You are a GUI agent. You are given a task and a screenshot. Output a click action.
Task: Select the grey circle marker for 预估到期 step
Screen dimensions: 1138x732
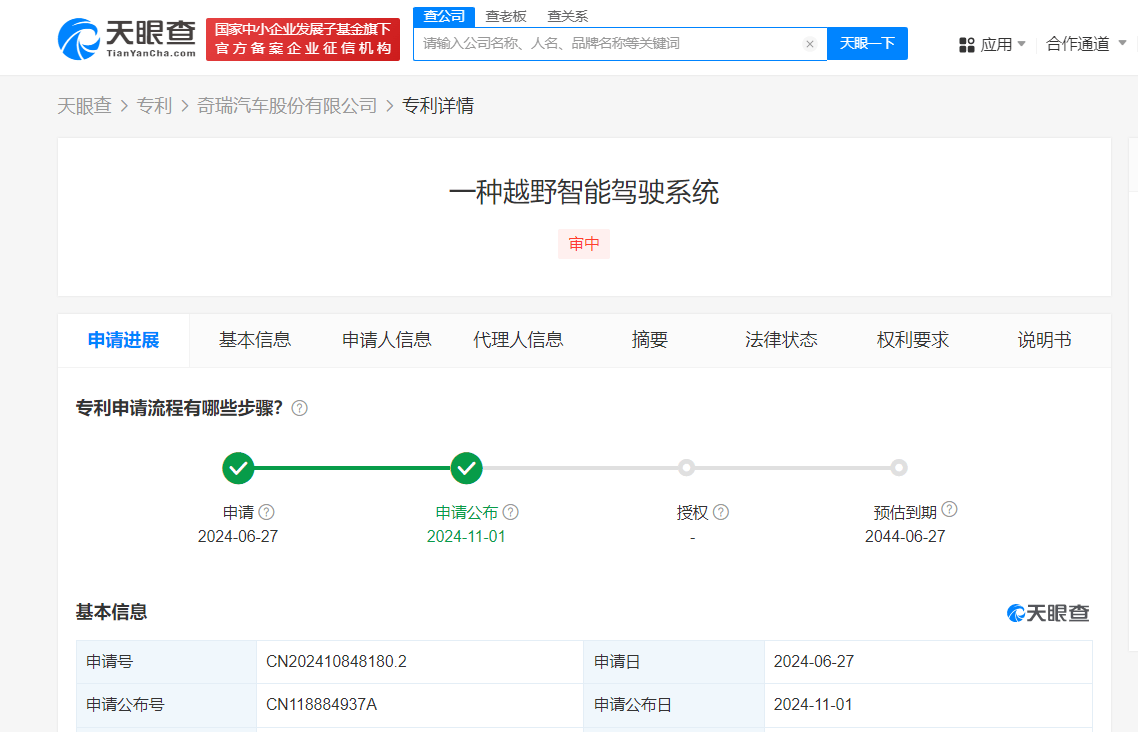(898, 468)
